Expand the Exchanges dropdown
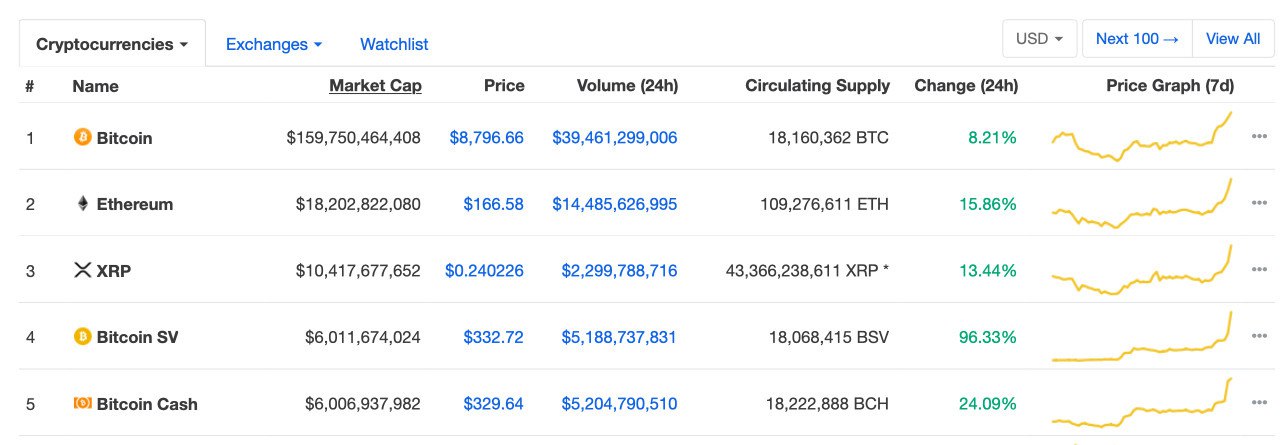 [274, 44]
